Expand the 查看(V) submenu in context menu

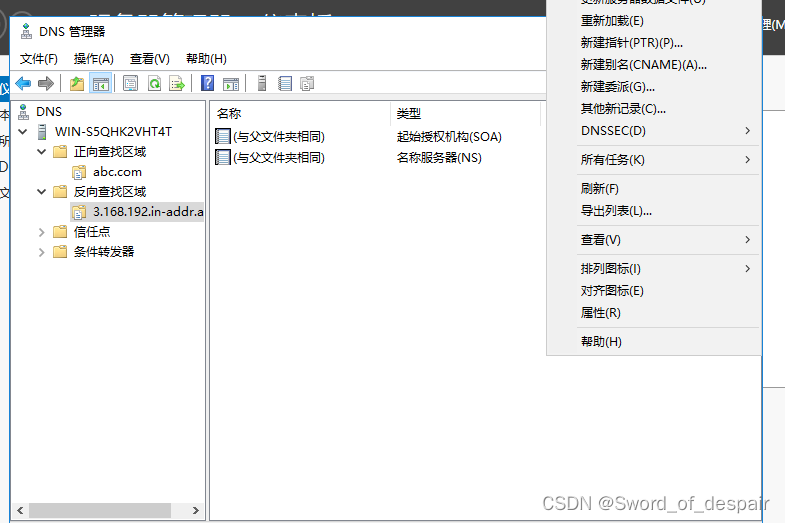654,240
